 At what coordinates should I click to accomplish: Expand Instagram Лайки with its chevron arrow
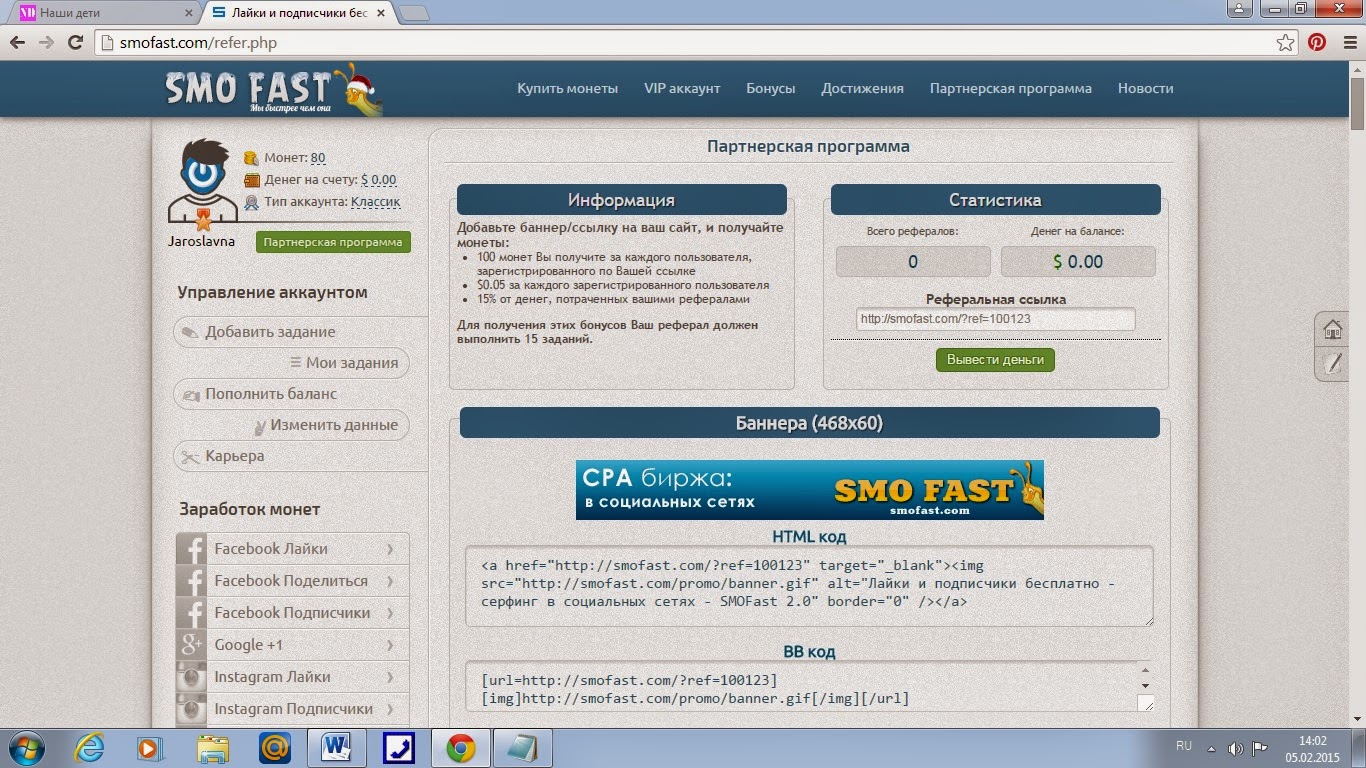tap(390, 677)
